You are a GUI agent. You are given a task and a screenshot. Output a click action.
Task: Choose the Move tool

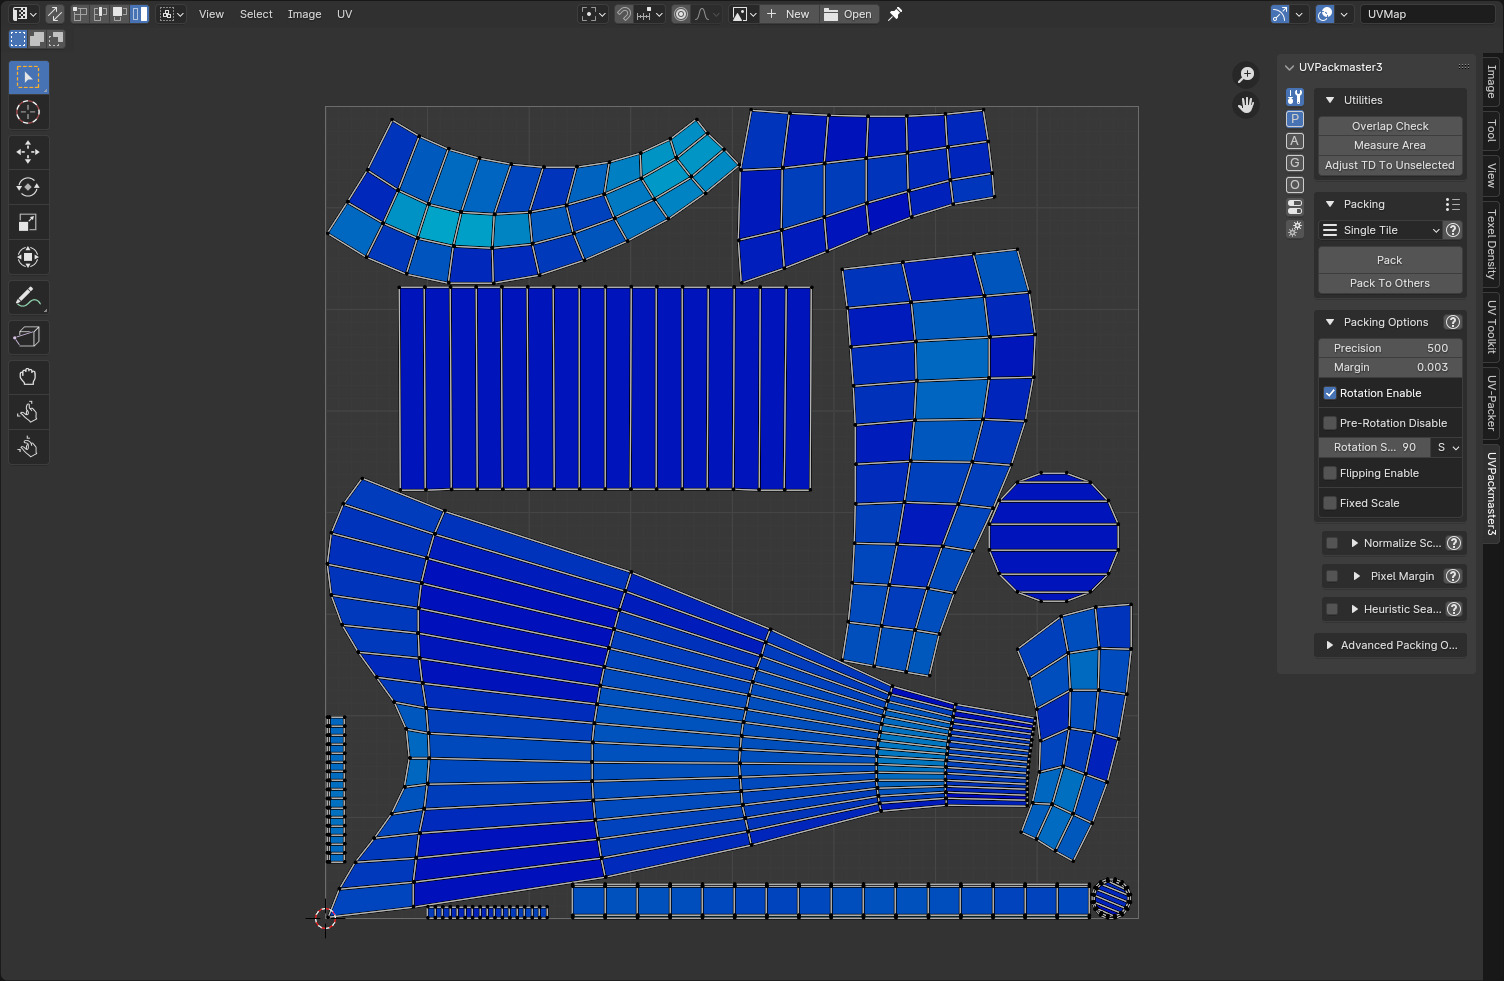click(28, 152)
